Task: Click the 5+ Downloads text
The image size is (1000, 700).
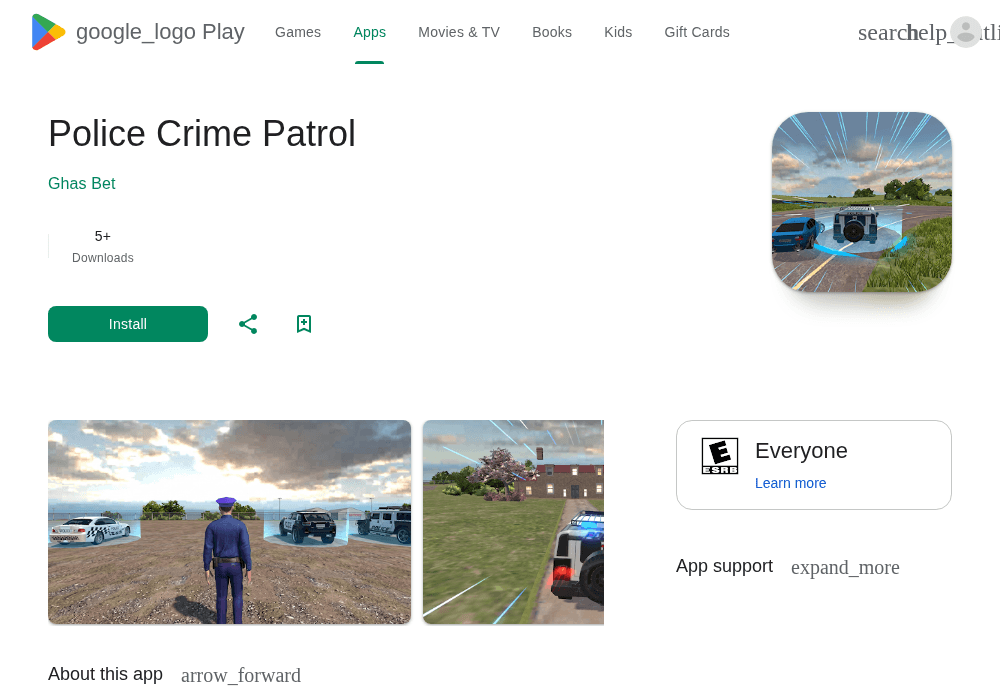Action: [x=103, y=247]
